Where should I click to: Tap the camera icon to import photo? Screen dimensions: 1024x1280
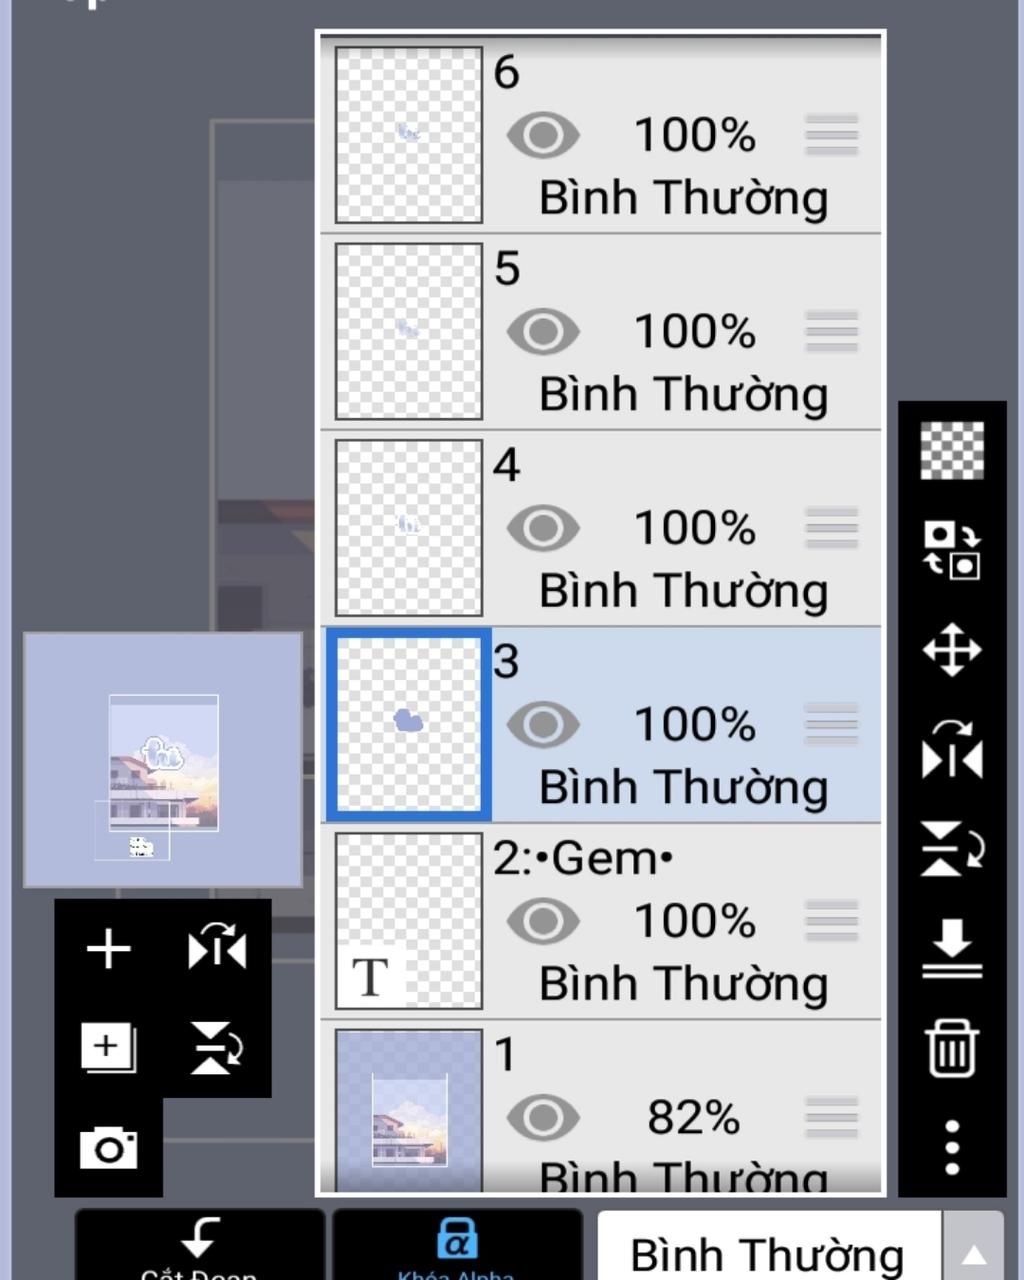click(108, 1147)
